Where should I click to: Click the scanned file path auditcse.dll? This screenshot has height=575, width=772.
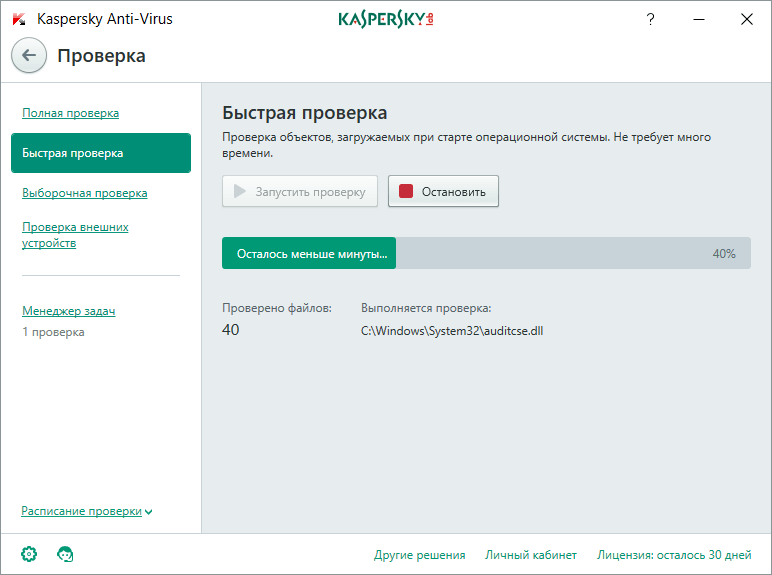(452, 331)
